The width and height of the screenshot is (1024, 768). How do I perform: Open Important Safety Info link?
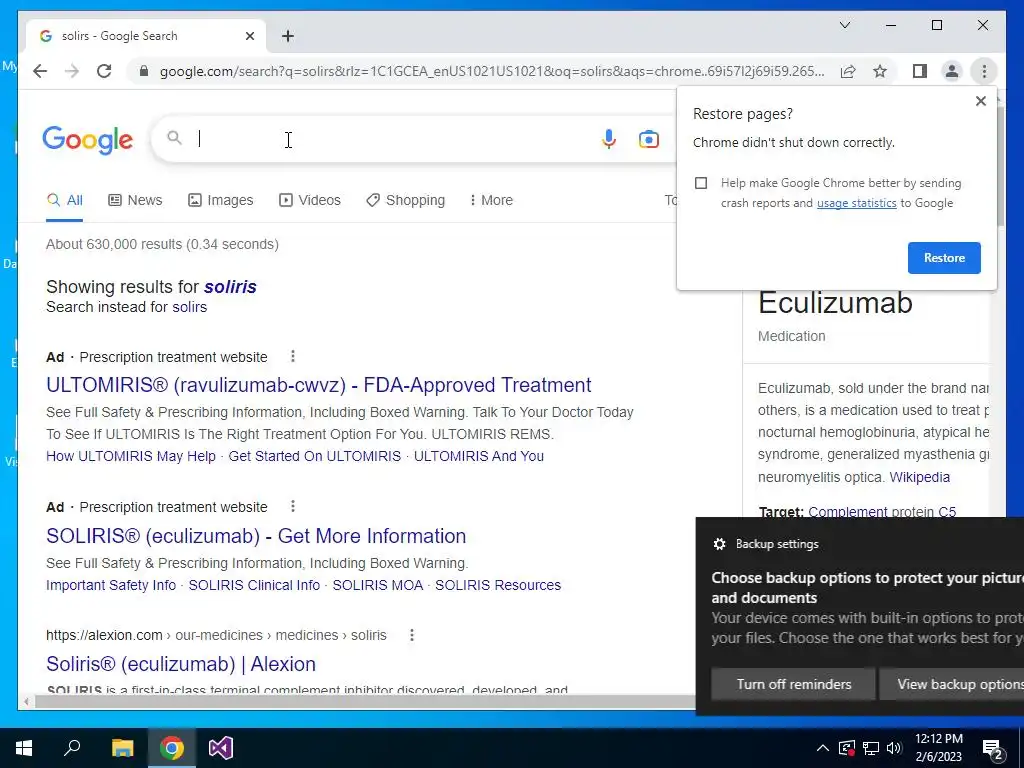(x=111, y=585)
